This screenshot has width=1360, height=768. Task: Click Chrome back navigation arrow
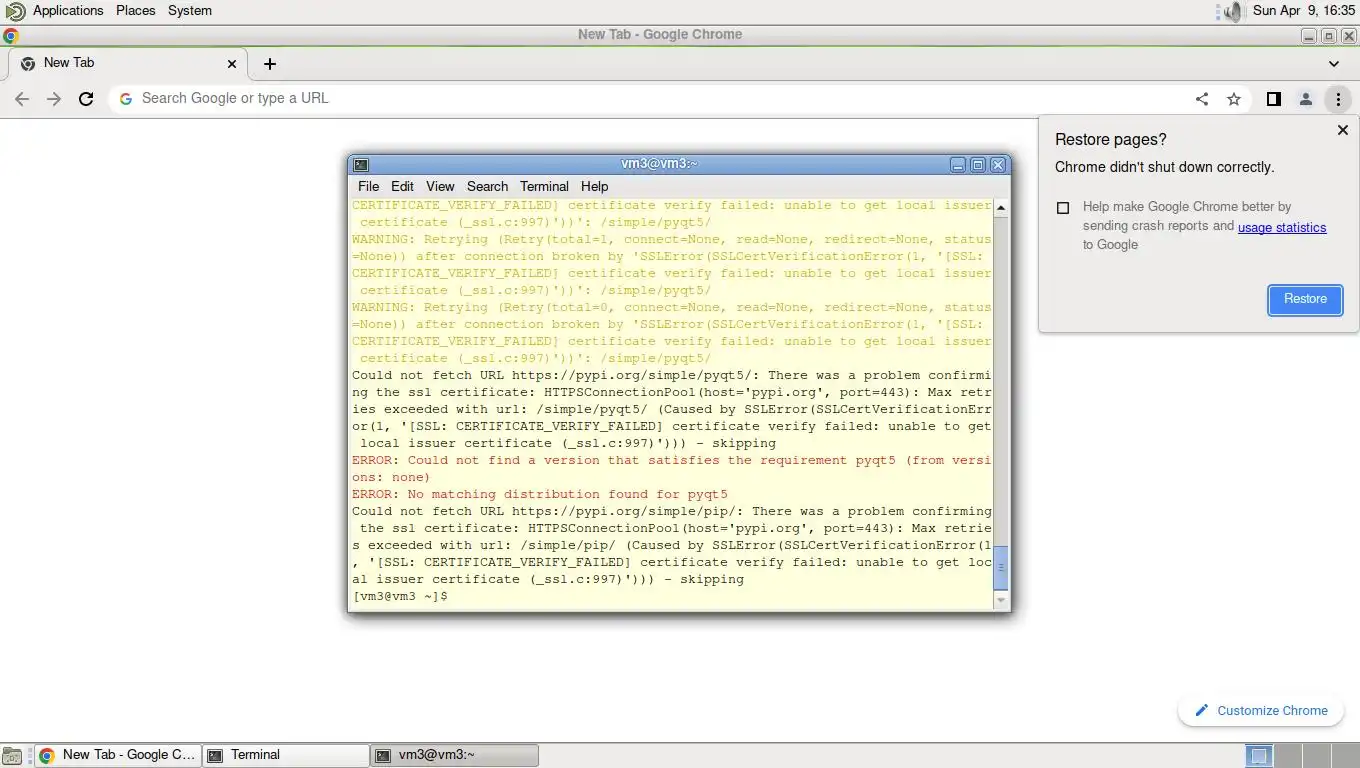point(22,99)
